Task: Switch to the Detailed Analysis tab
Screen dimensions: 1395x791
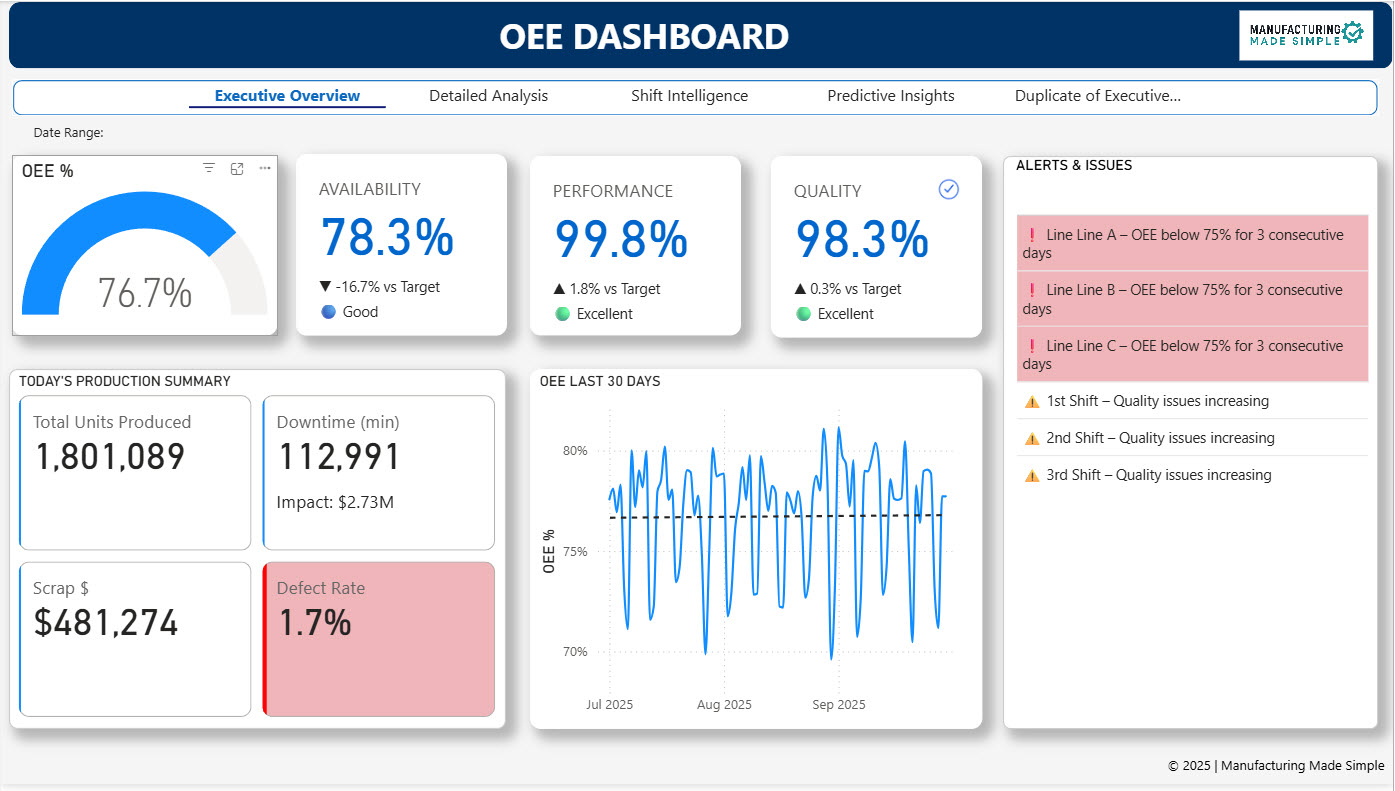Action: (488, 95)
